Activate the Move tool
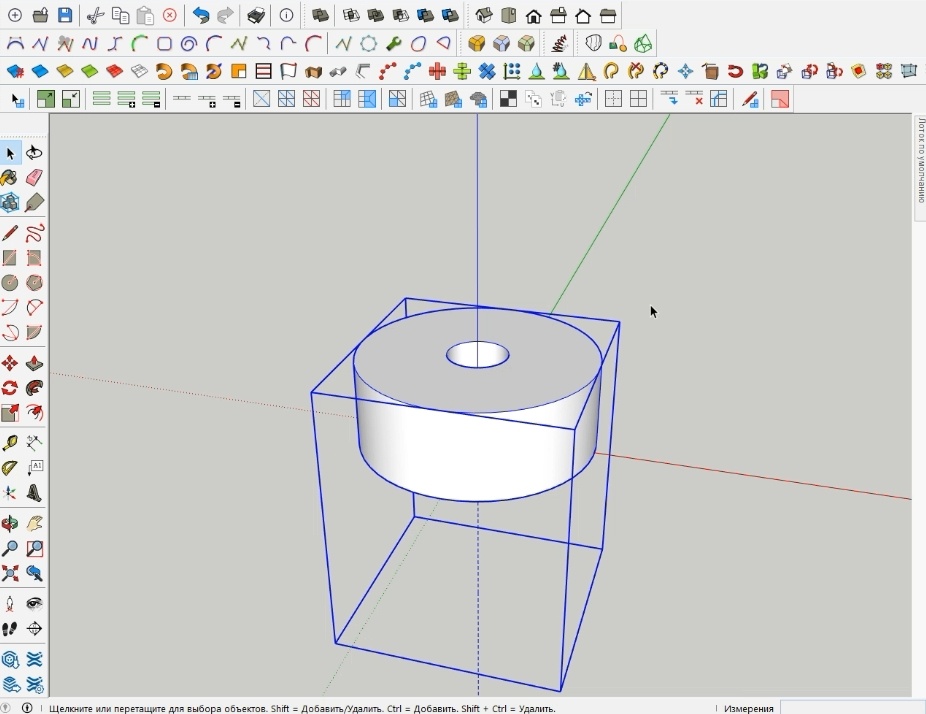This screenshot has height=714, width=926. click(10, 363)
